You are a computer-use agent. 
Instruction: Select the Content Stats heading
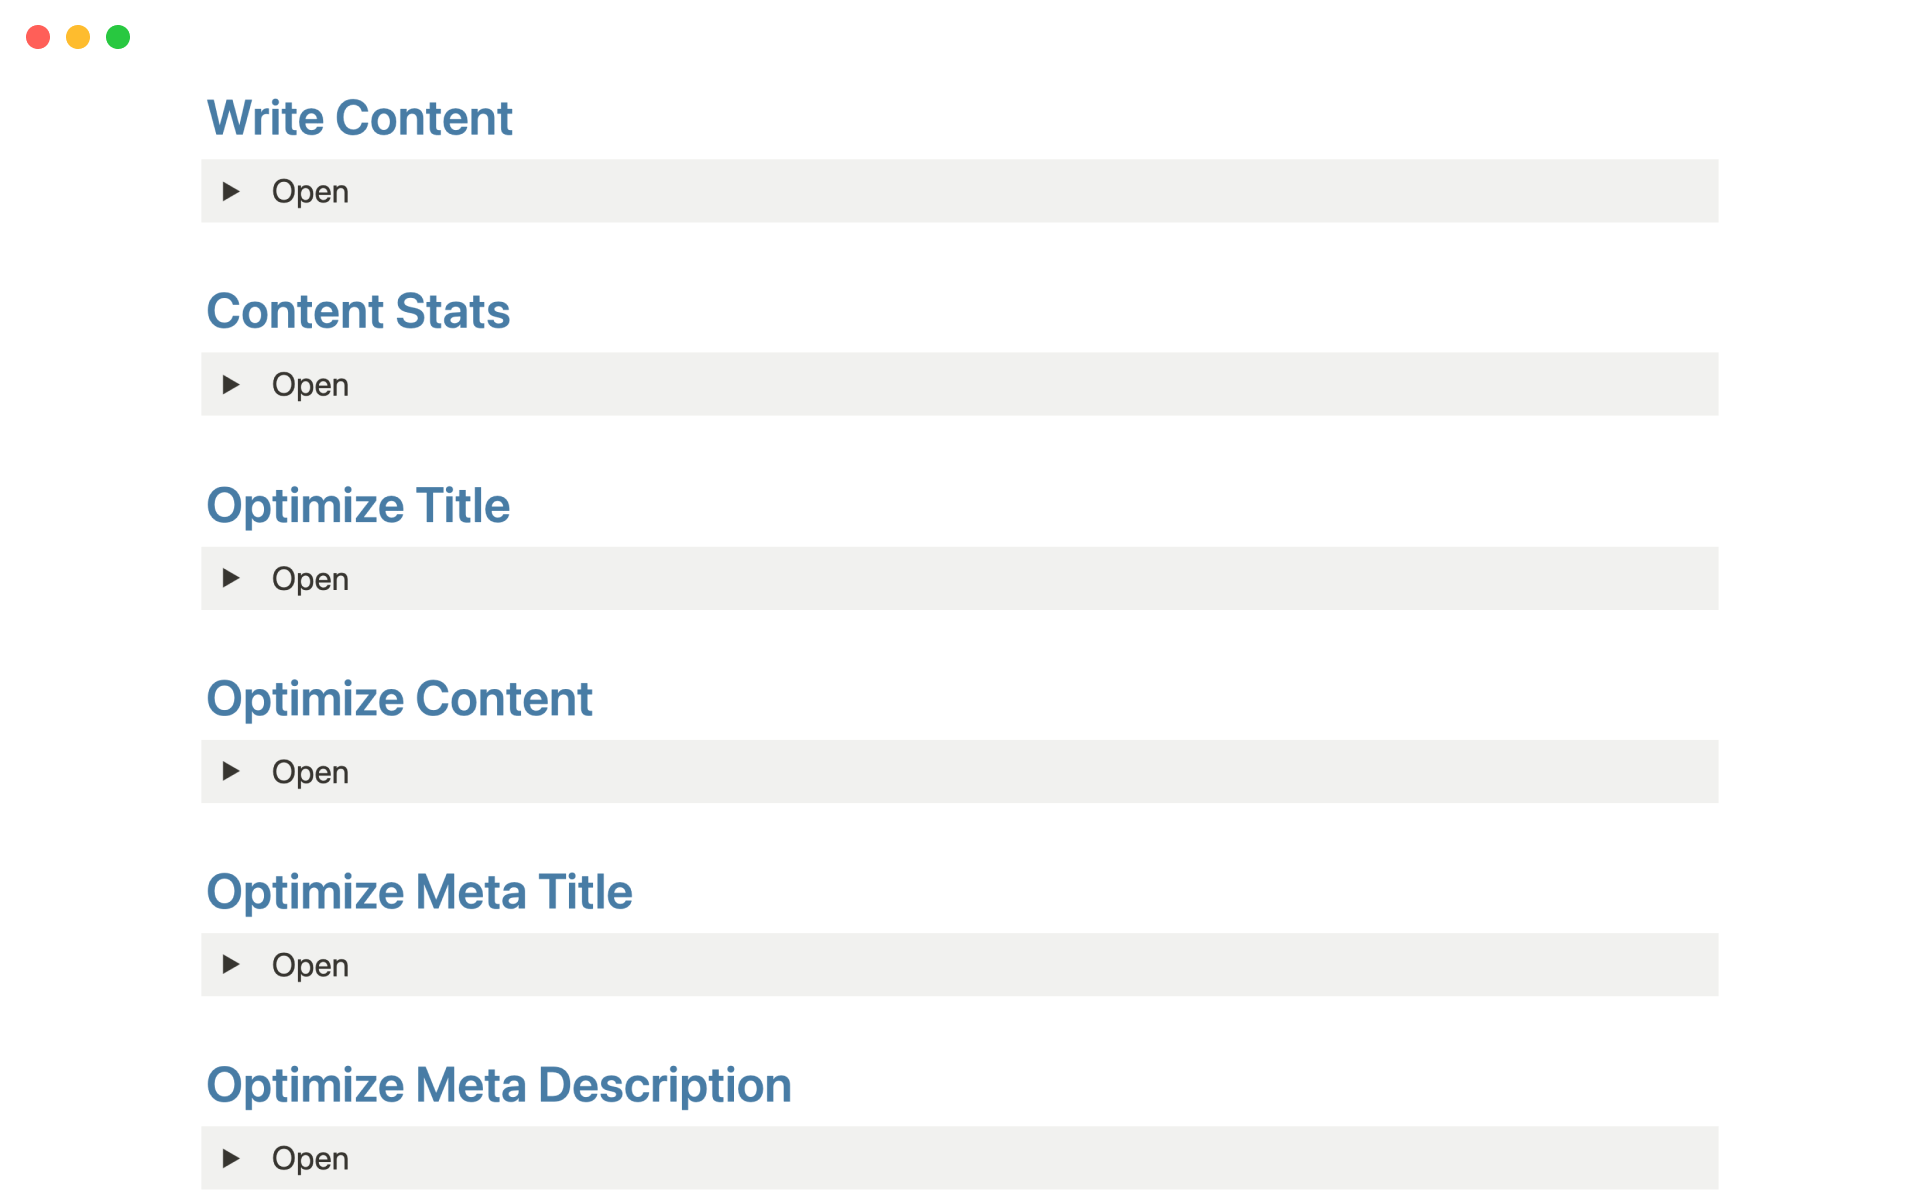coord(358,311)
